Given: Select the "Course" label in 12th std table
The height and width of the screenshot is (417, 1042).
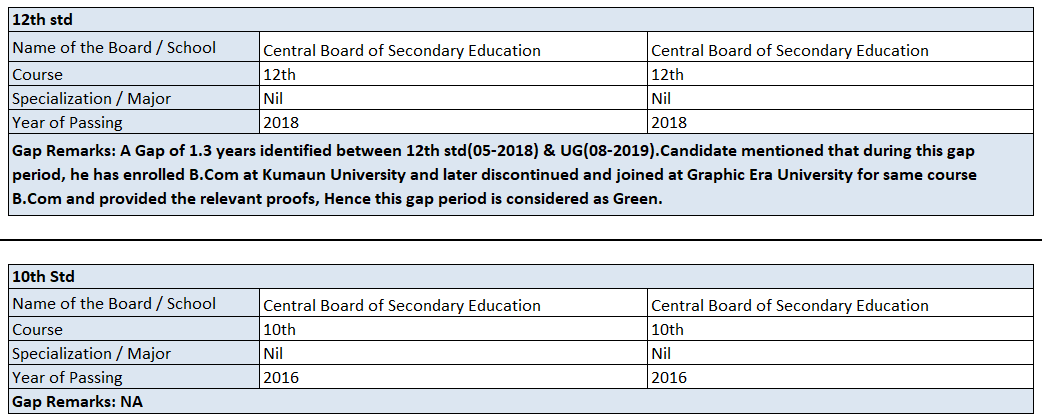Looking at the screenshot, I should 37,74.
